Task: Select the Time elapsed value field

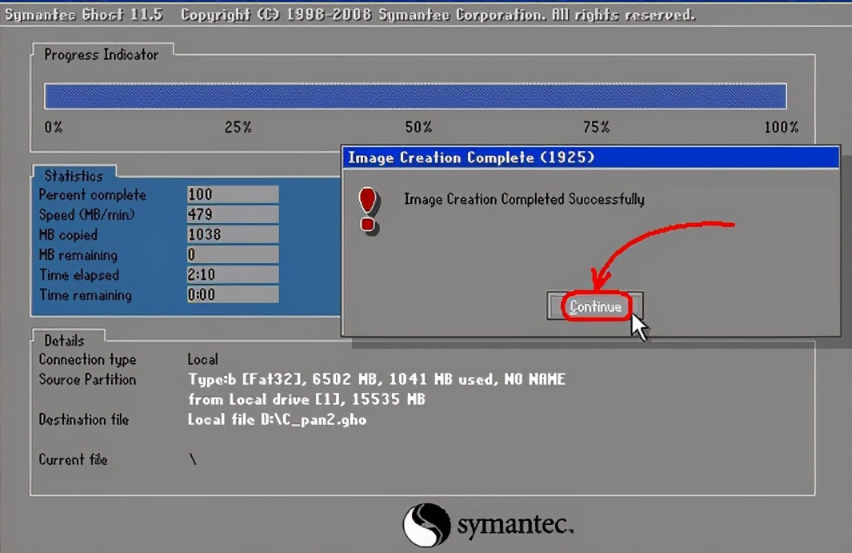Action: click(x=230, y=275)
